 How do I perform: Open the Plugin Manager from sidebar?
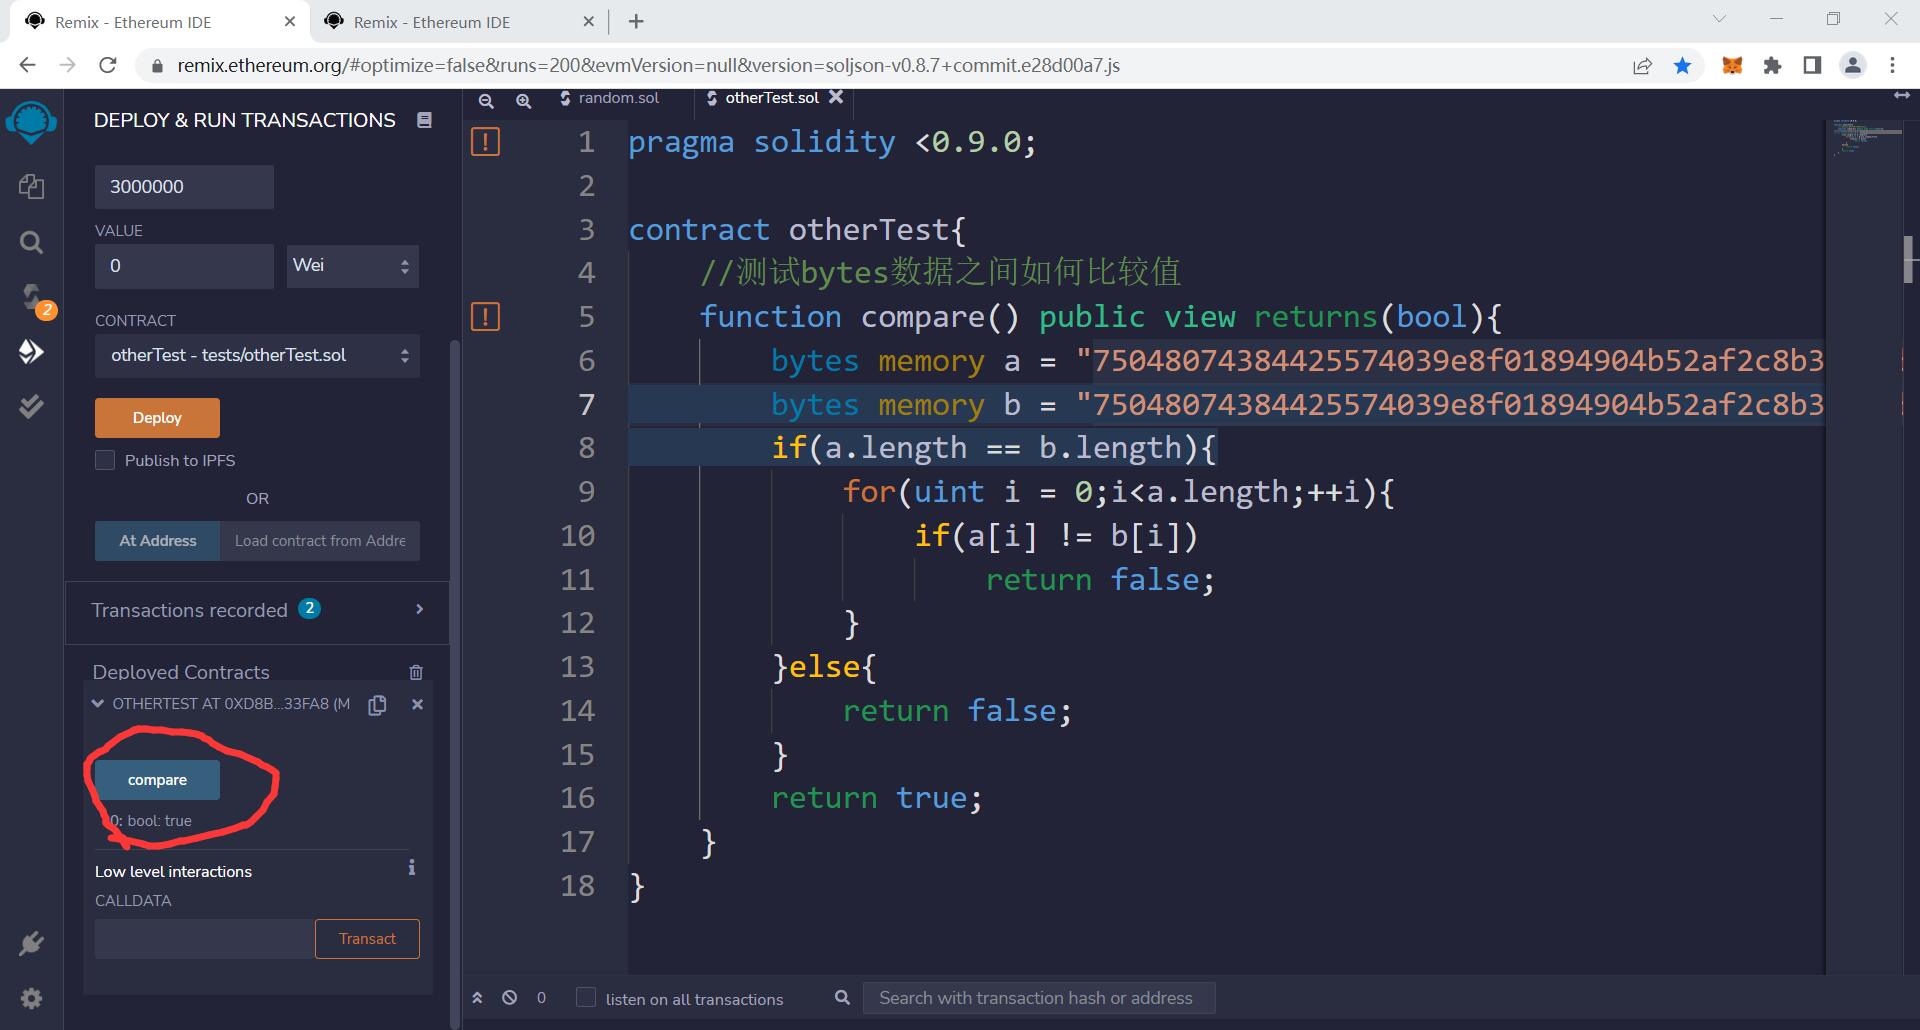point(31,943)
